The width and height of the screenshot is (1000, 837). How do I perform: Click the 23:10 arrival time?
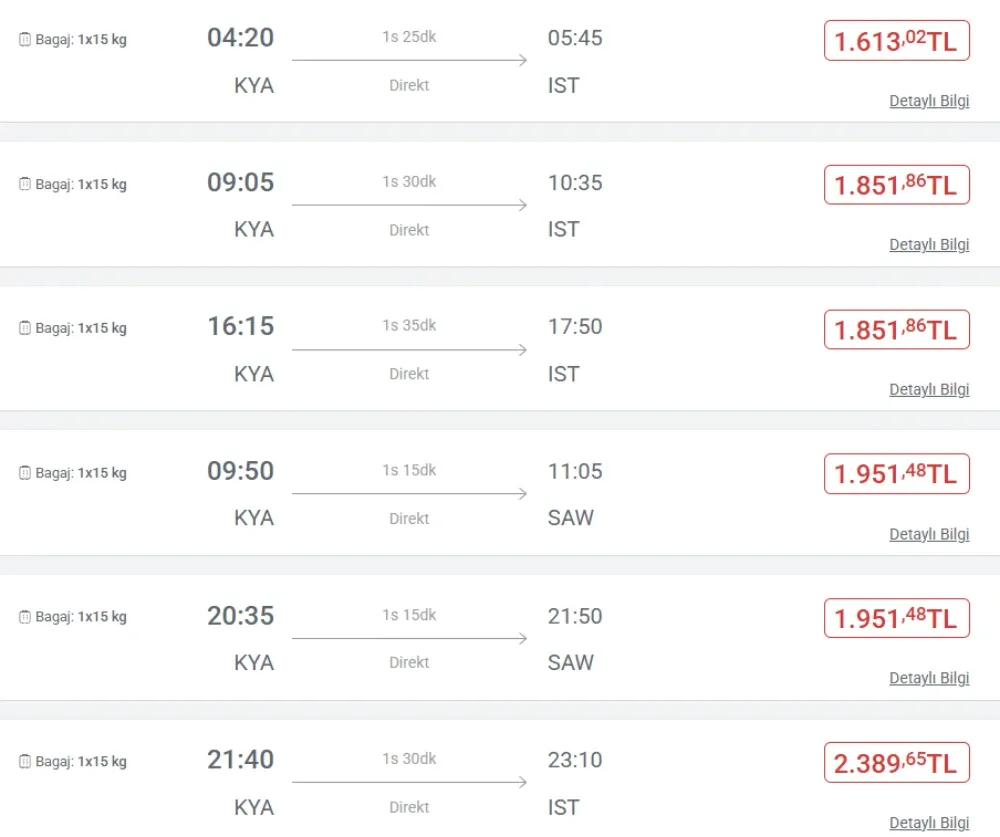click(575, 760)
